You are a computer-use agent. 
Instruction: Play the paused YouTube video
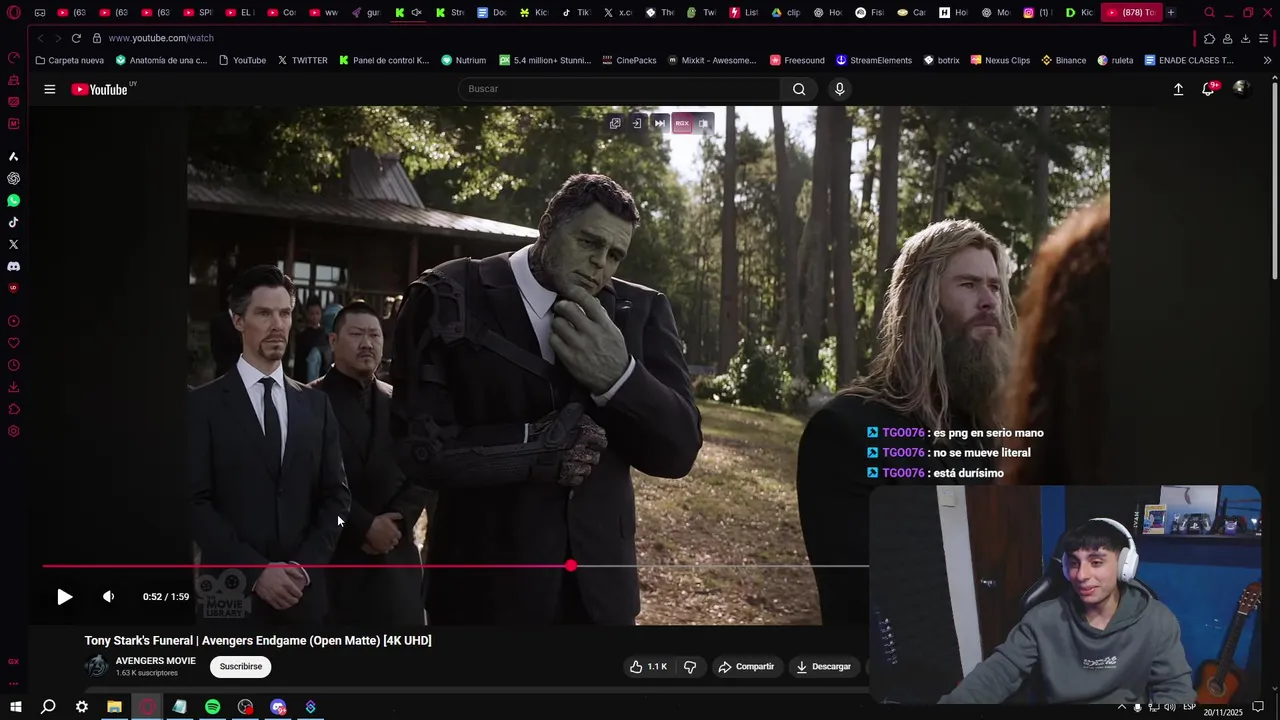tap(64, 597)
